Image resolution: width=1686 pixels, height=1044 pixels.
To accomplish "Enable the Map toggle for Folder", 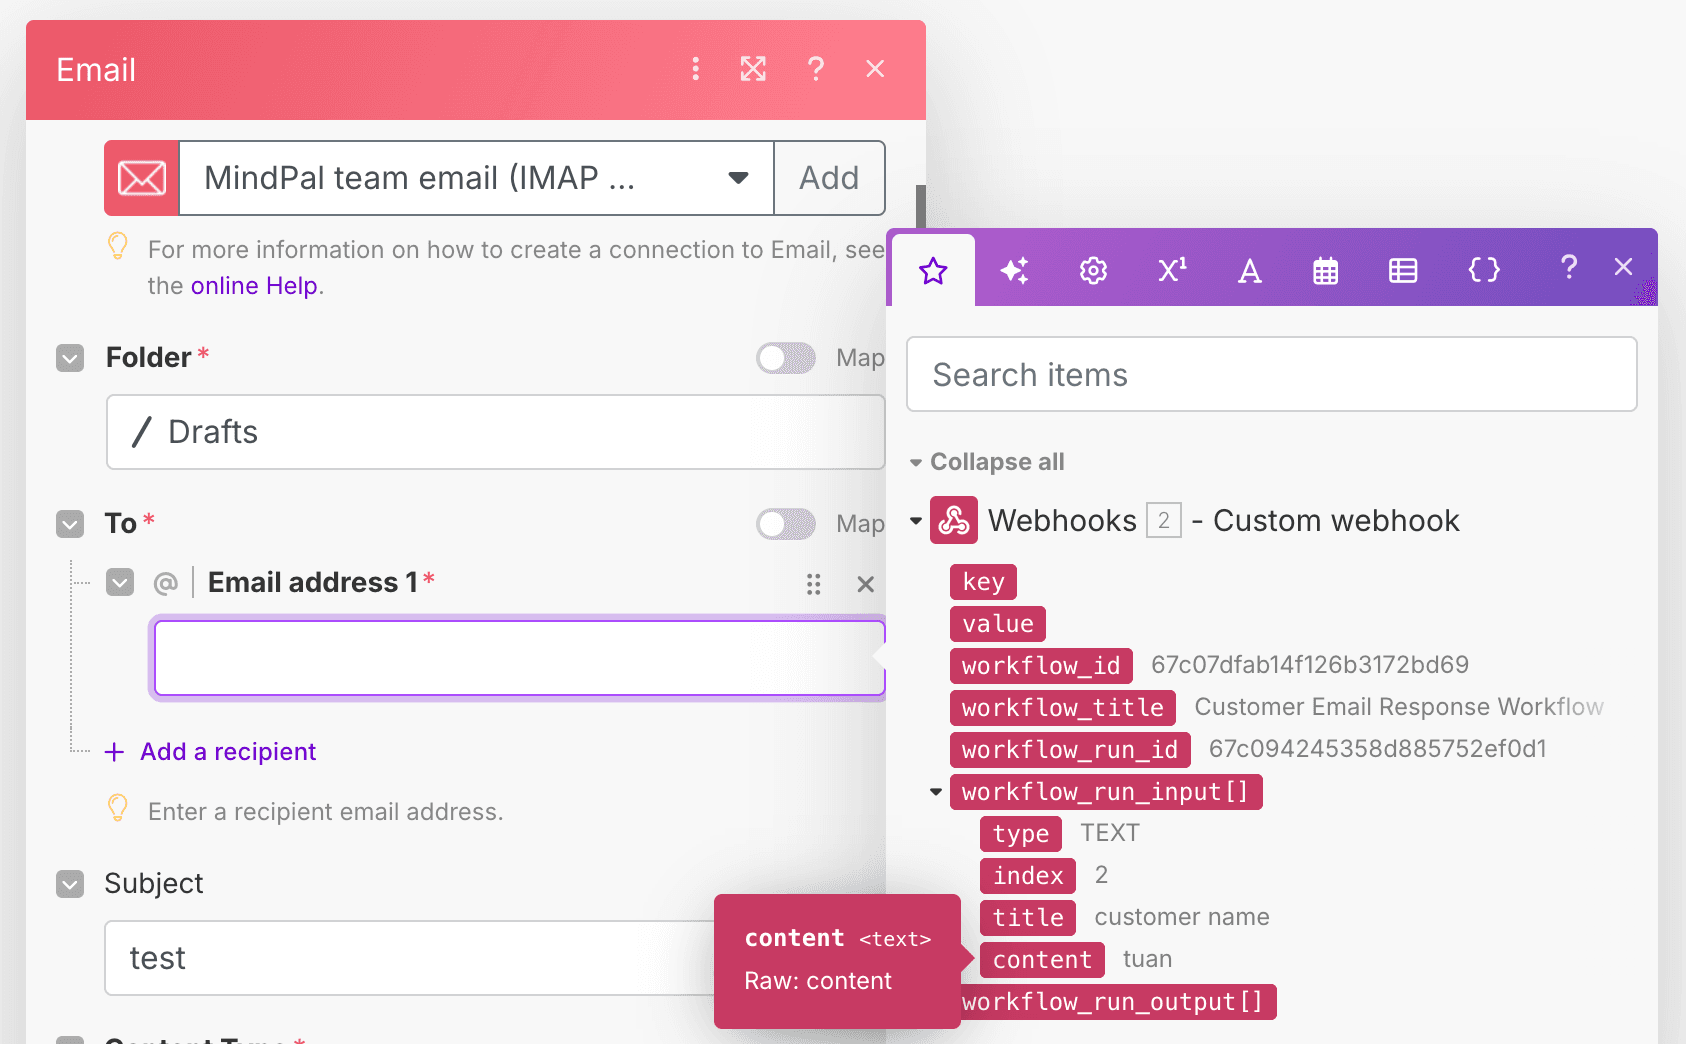I will 786,358.
